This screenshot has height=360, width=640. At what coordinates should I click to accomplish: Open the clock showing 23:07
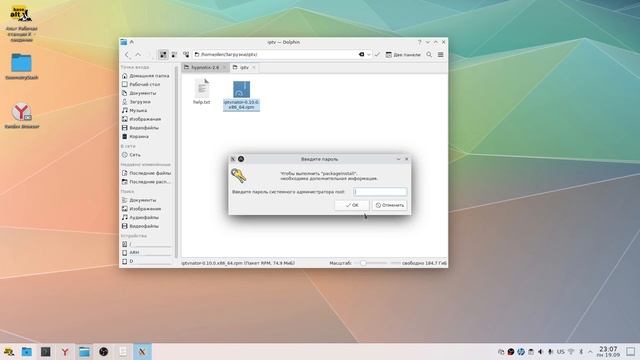point(608,352)
